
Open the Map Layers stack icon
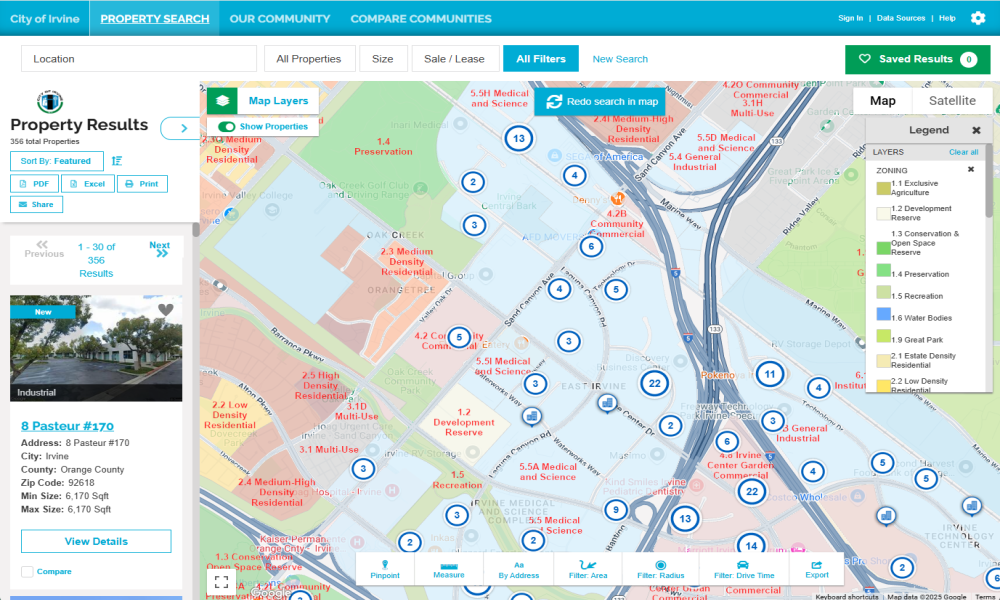[x=223, y=101]
